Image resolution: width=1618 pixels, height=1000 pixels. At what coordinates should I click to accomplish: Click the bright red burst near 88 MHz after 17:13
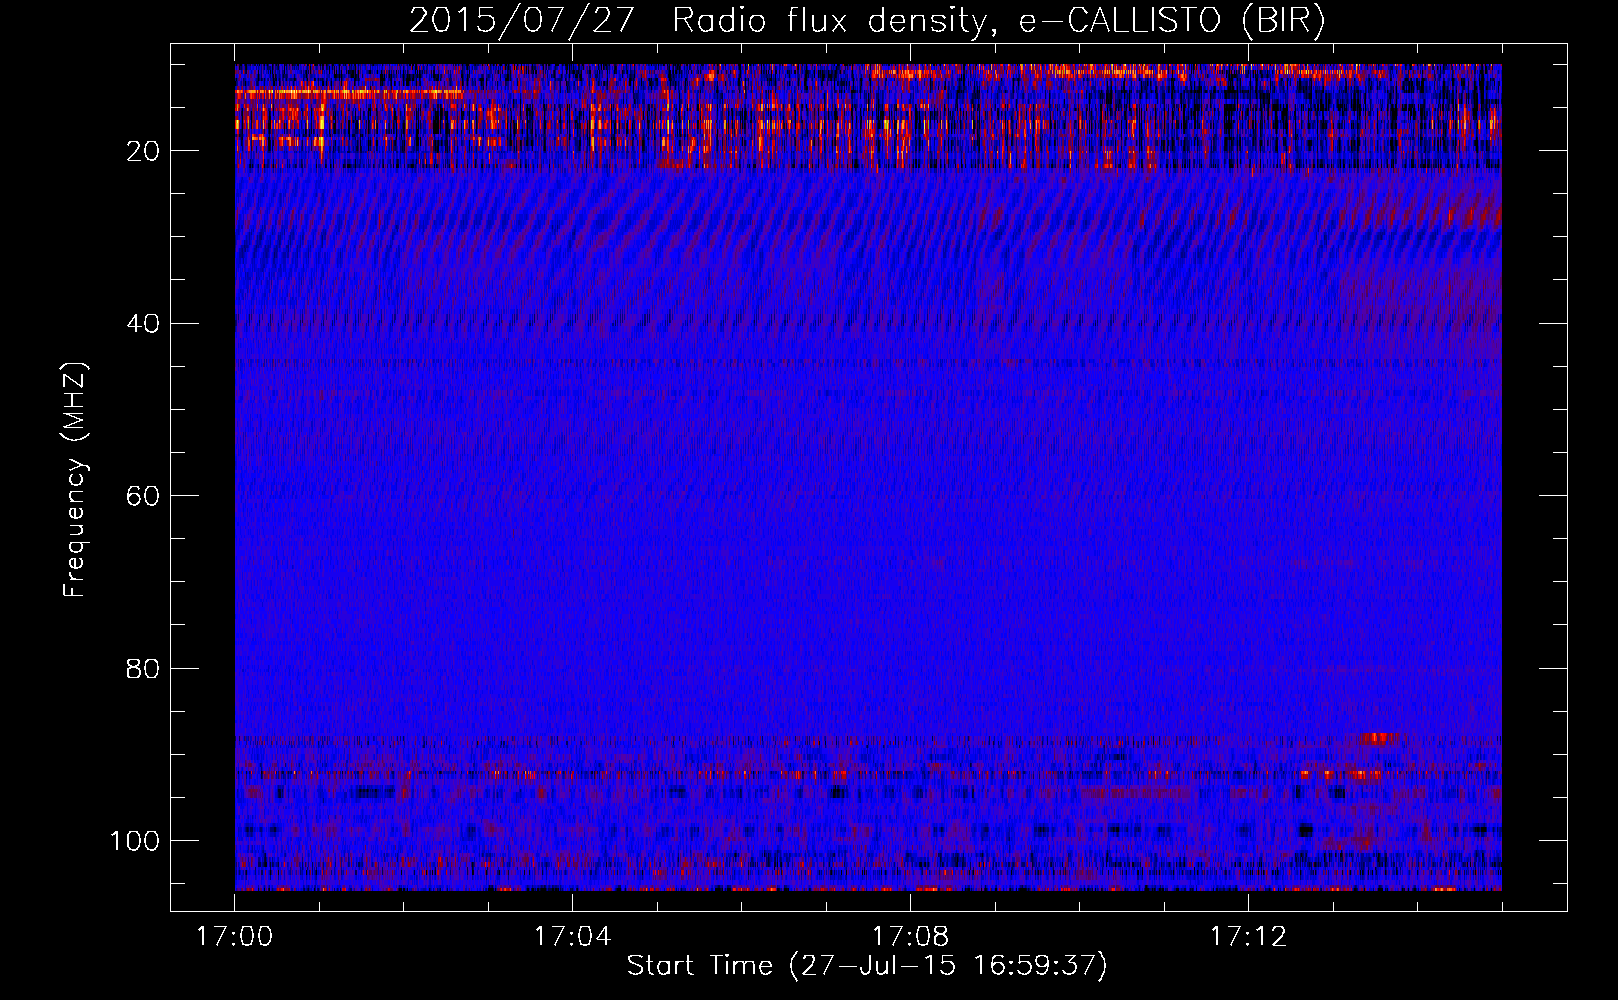[1377, 739]
